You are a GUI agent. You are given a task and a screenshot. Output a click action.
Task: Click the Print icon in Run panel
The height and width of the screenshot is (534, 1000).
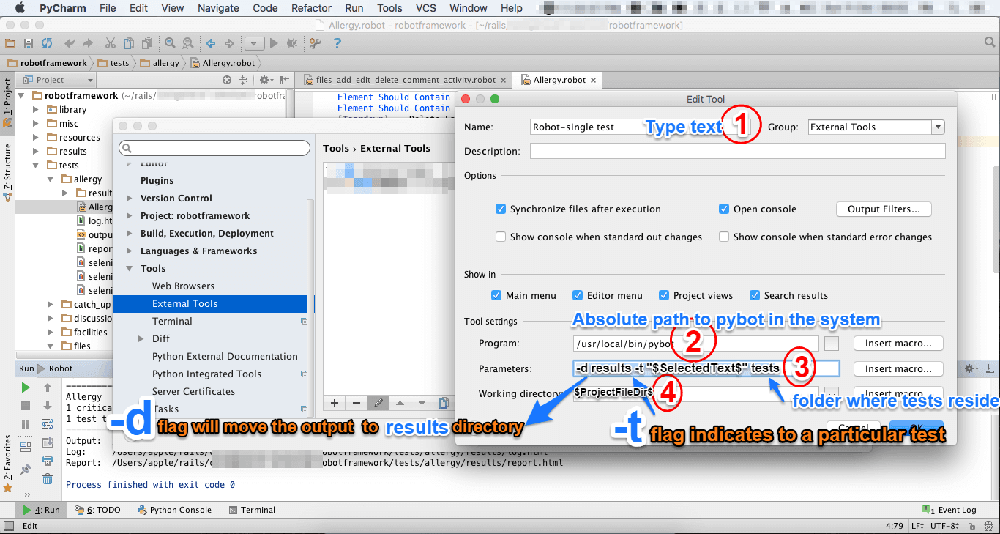pyautogui.click(x=47, y=461)
